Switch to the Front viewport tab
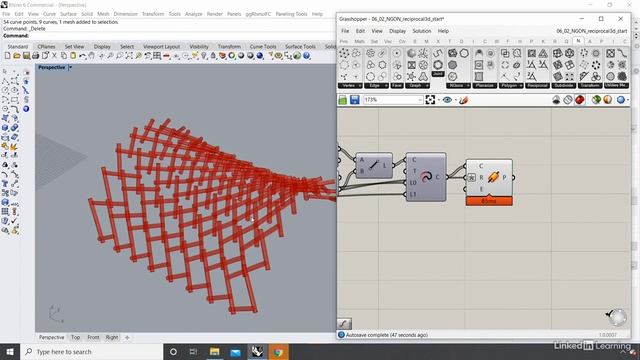 pyautogui.click(x=93, y=338)
